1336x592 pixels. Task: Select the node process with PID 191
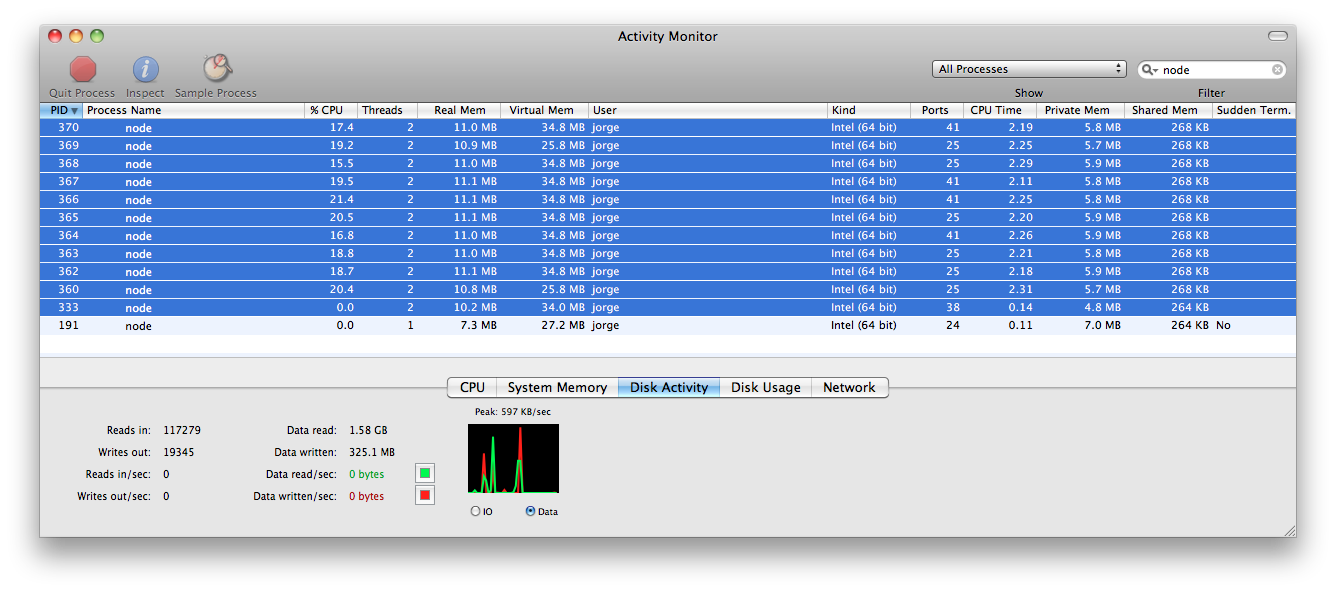point(138,326)
